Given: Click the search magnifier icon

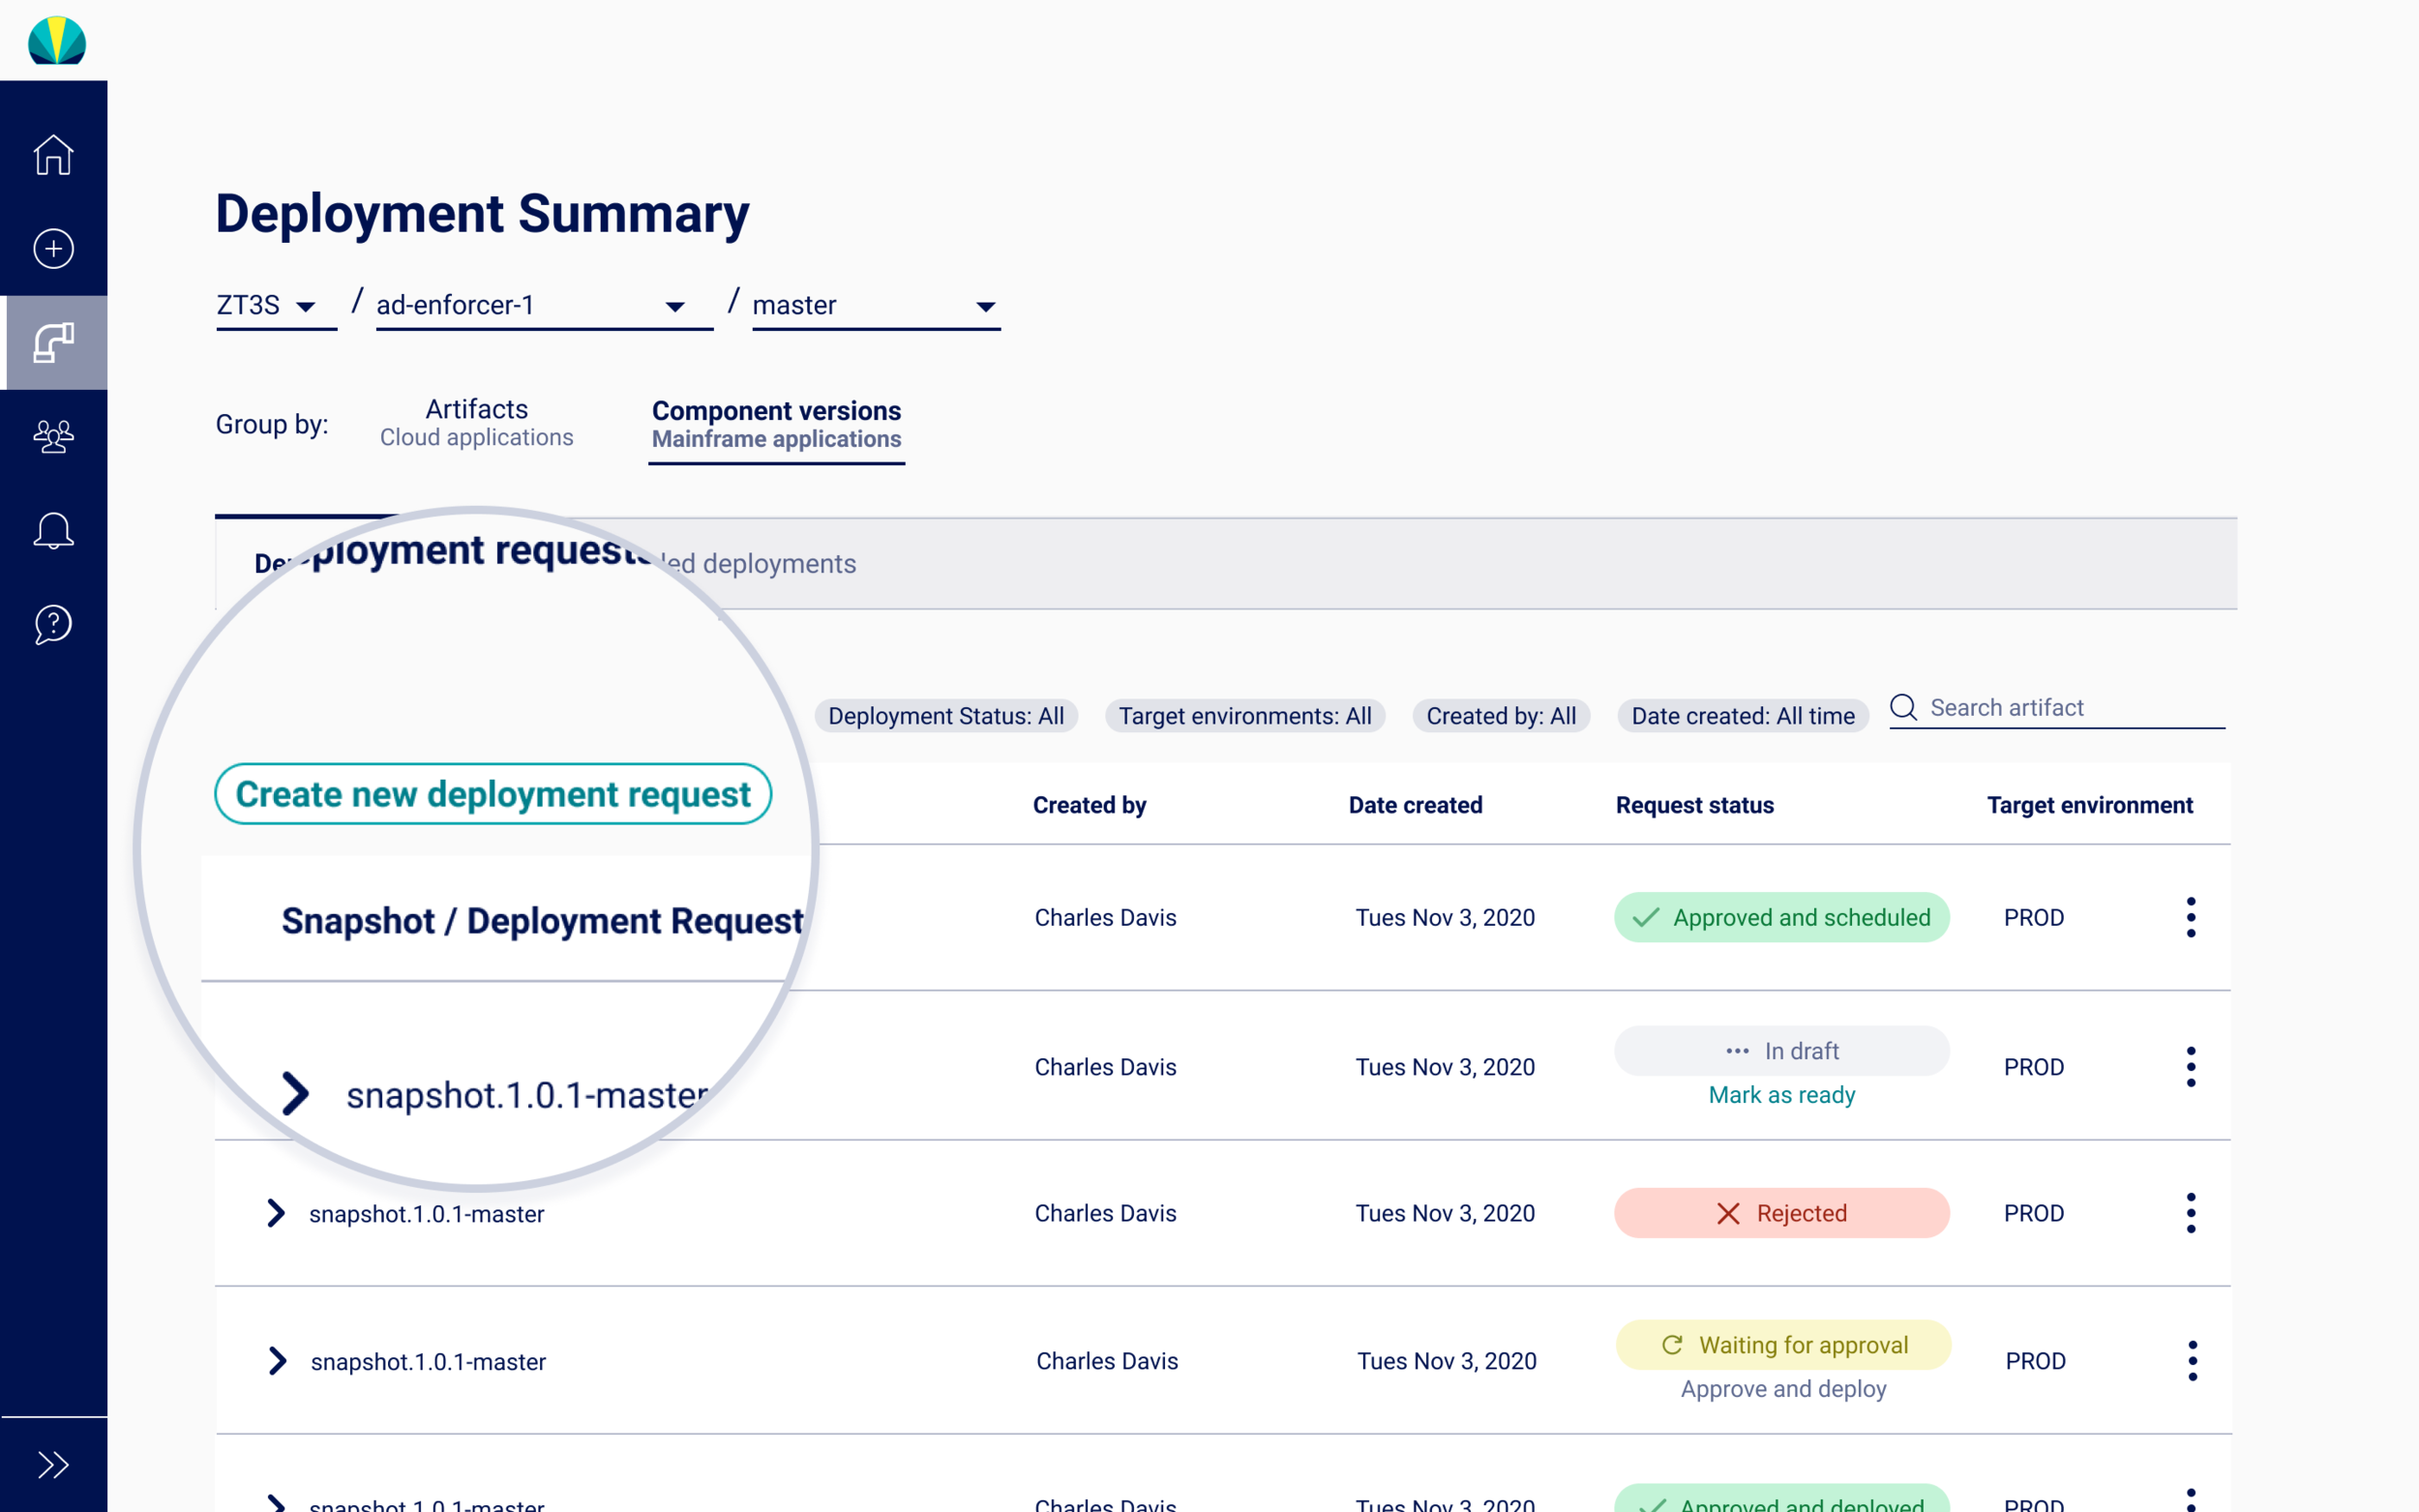Looking at the screenshot, I should [1903, 708].
